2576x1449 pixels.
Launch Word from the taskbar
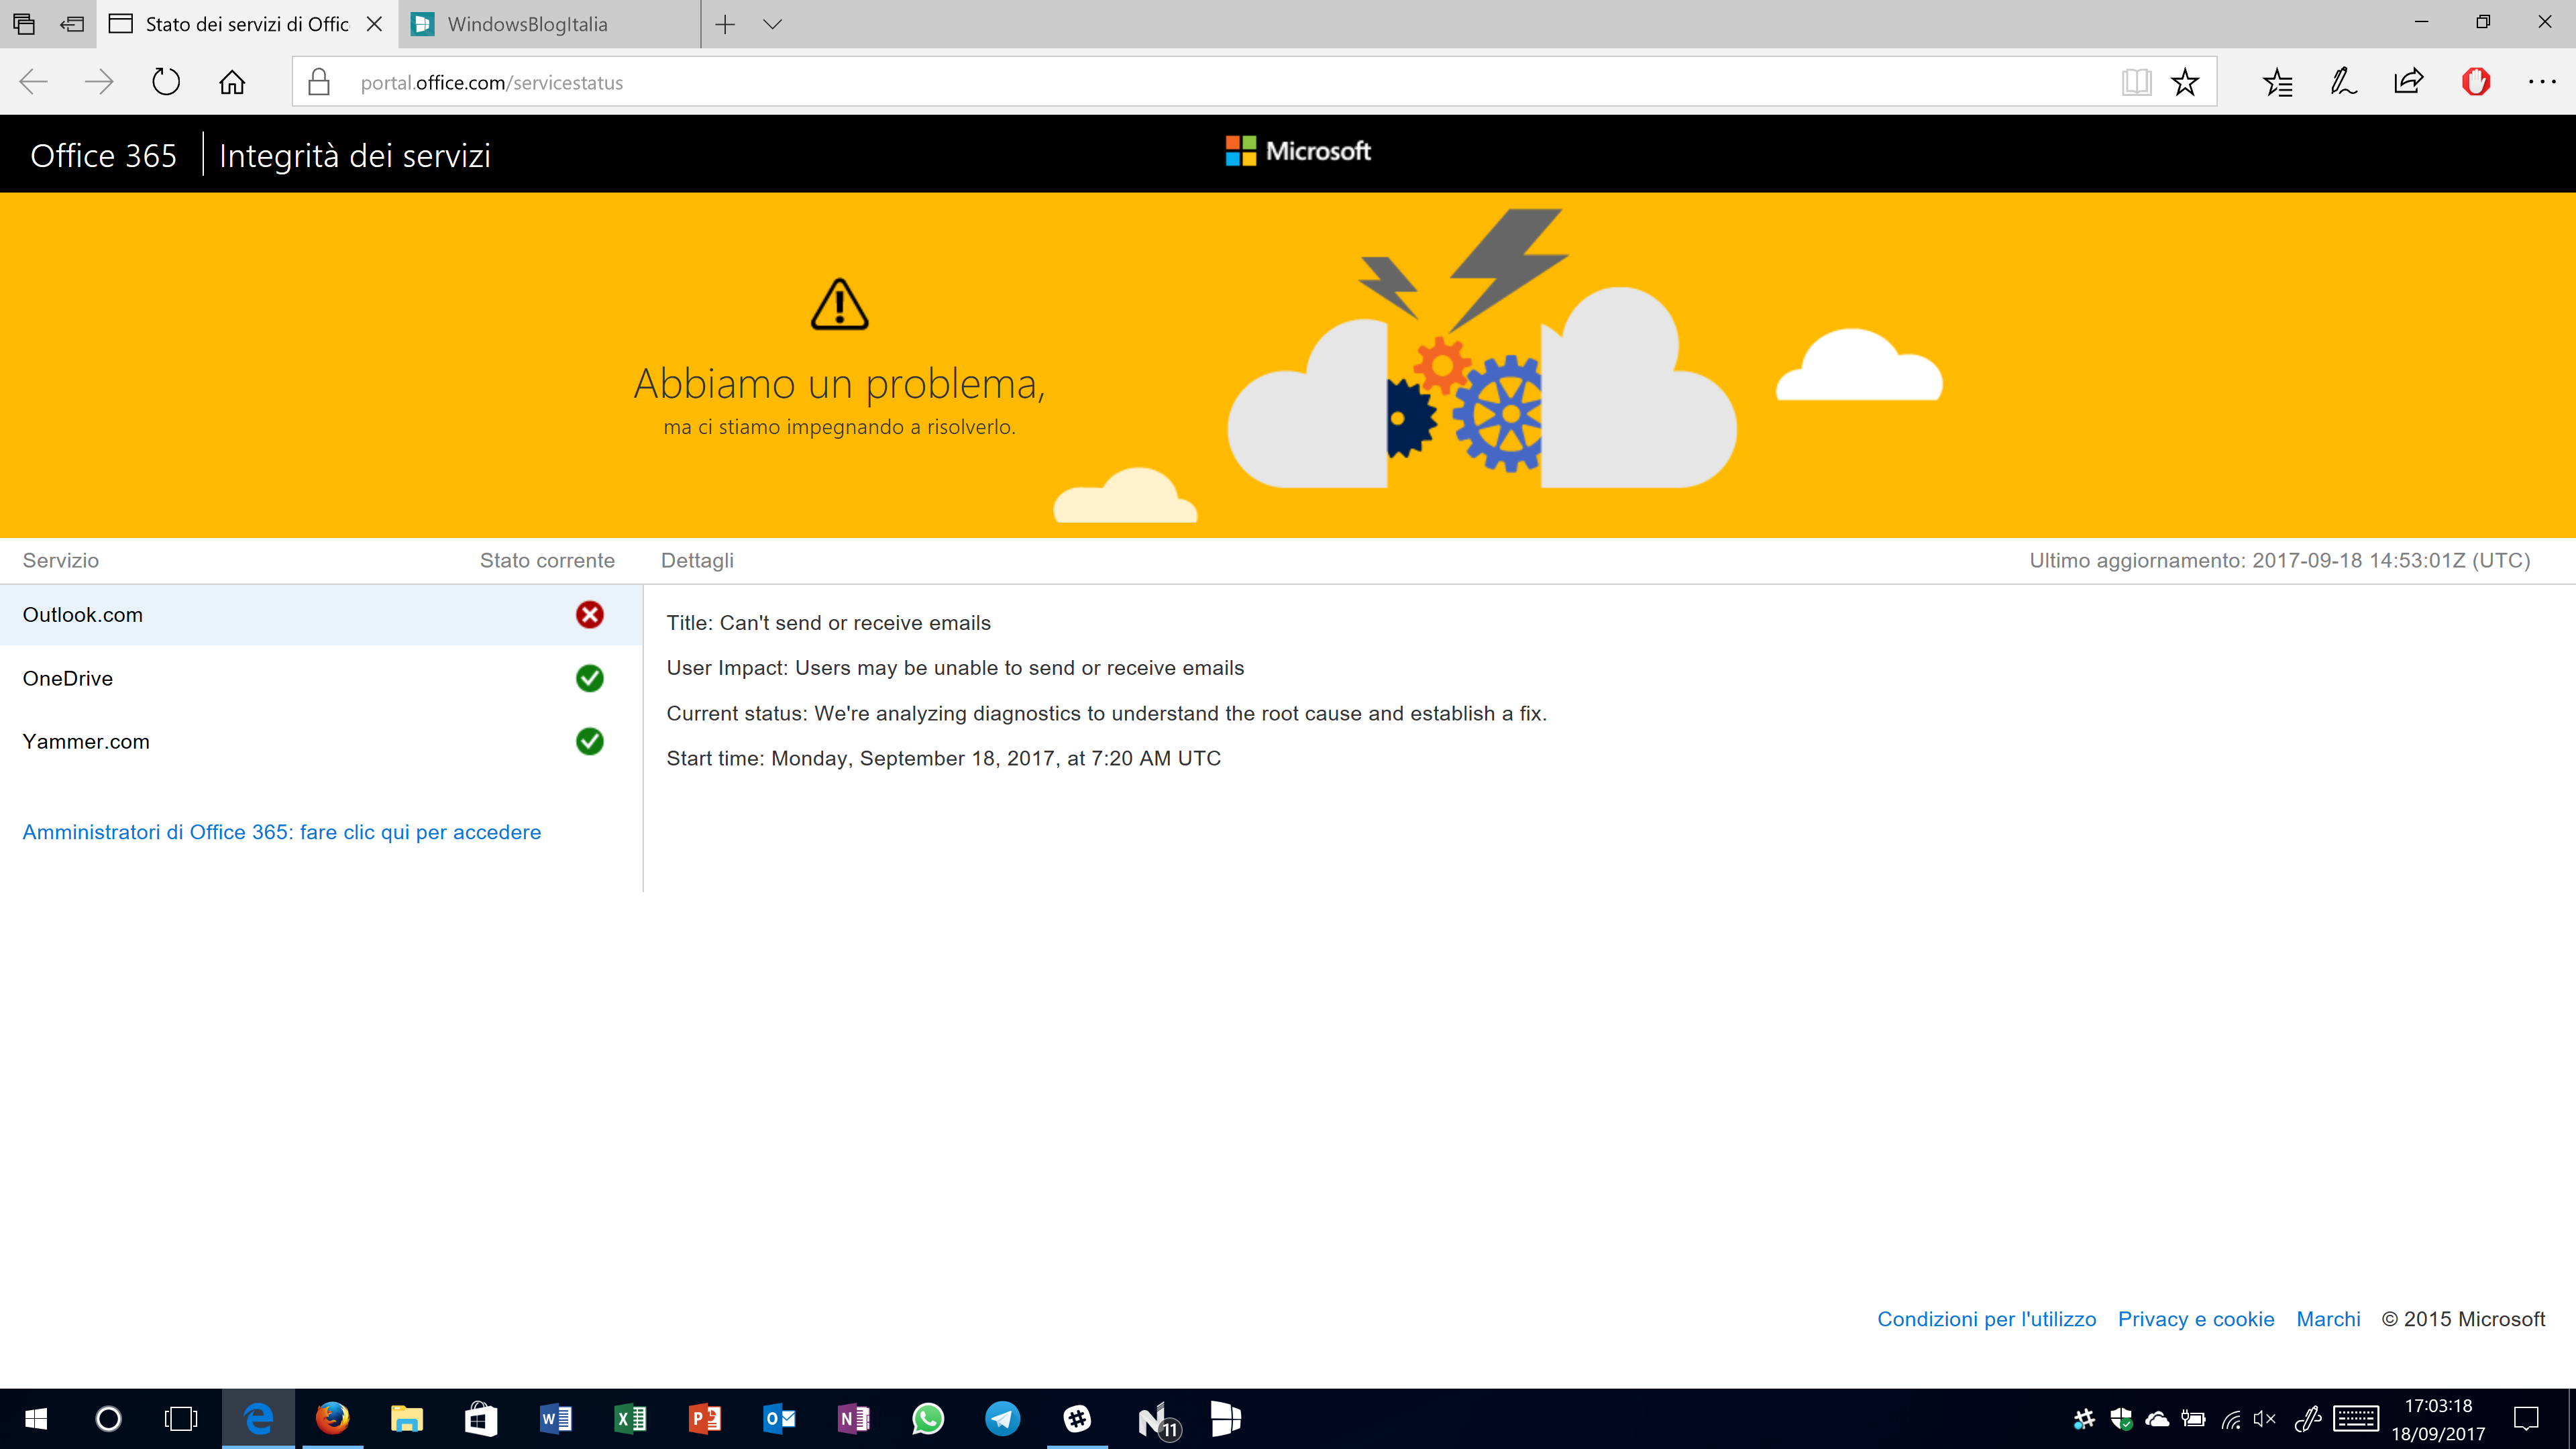[x=556, y=1419]
